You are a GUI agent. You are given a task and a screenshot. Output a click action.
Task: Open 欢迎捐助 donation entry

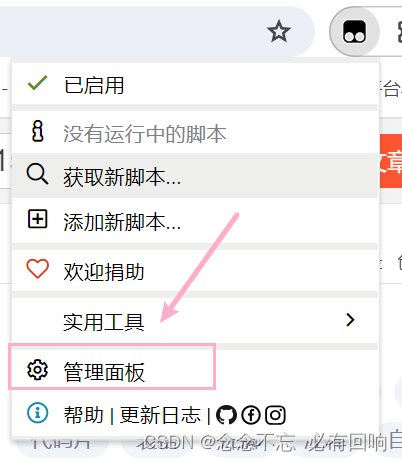[x=195, y=271]
